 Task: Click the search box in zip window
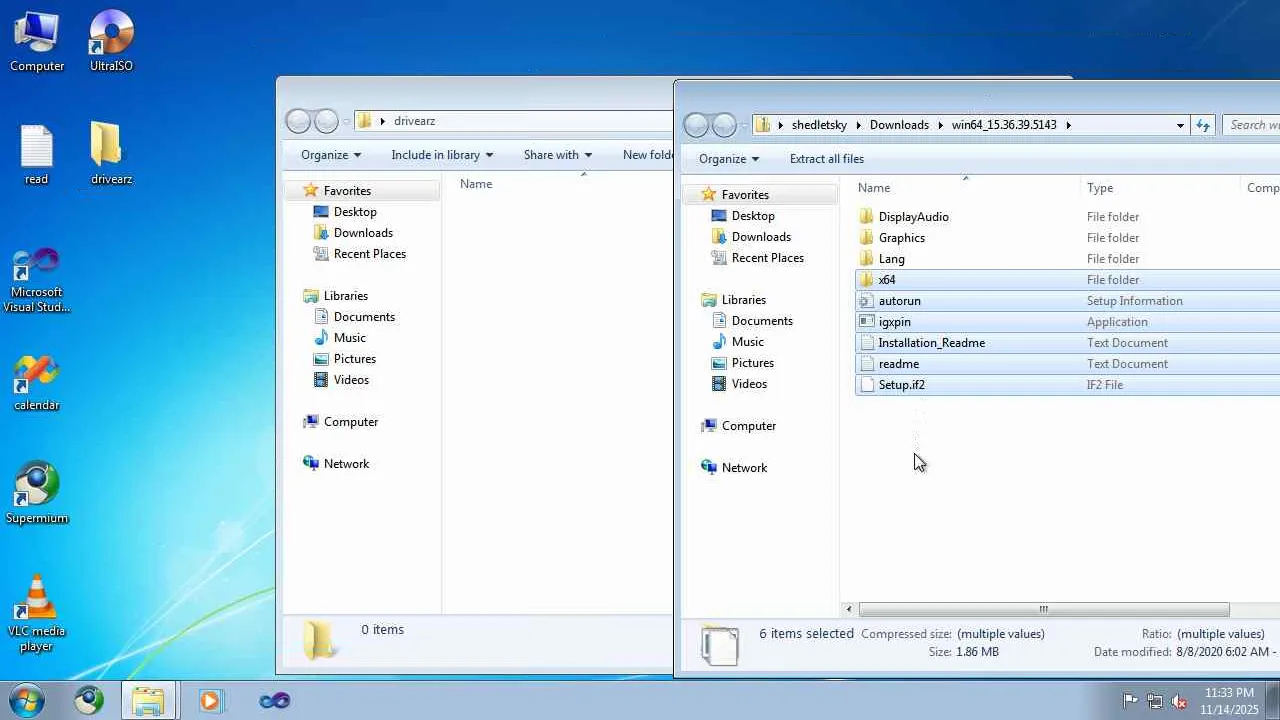pyautogui.click(x=1252, y=125)
